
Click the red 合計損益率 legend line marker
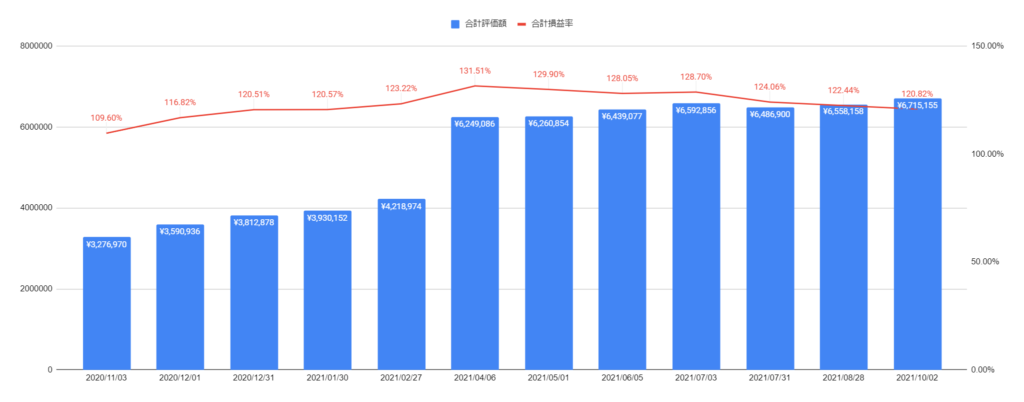tap(522, 23)
